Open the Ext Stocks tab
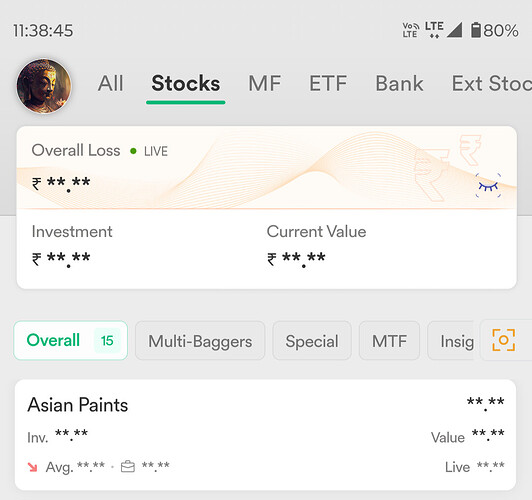 (x=492, y=84)
